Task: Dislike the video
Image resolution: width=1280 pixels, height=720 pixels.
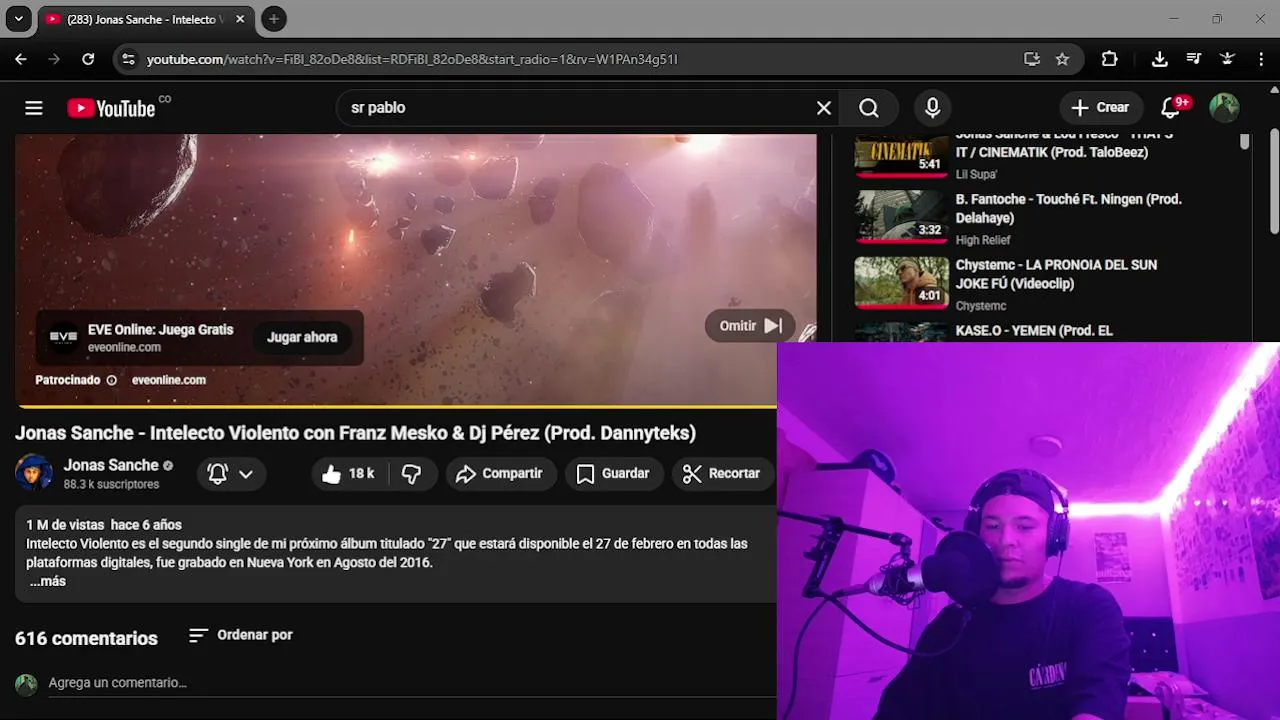Action: pyautogui.click(x=412, y=474)
